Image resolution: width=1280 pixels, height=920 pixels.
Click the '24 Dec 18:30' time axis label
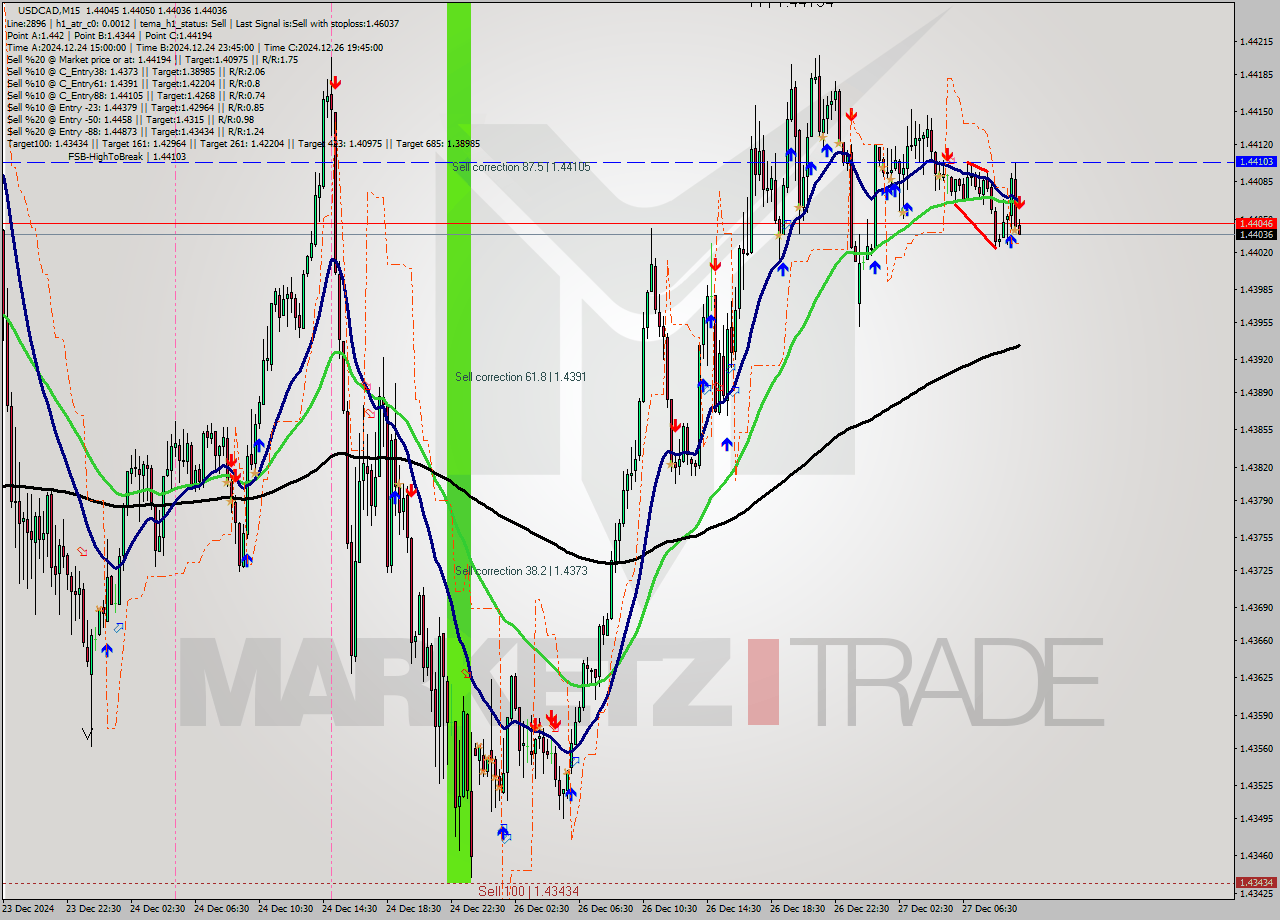pos(414,909)
